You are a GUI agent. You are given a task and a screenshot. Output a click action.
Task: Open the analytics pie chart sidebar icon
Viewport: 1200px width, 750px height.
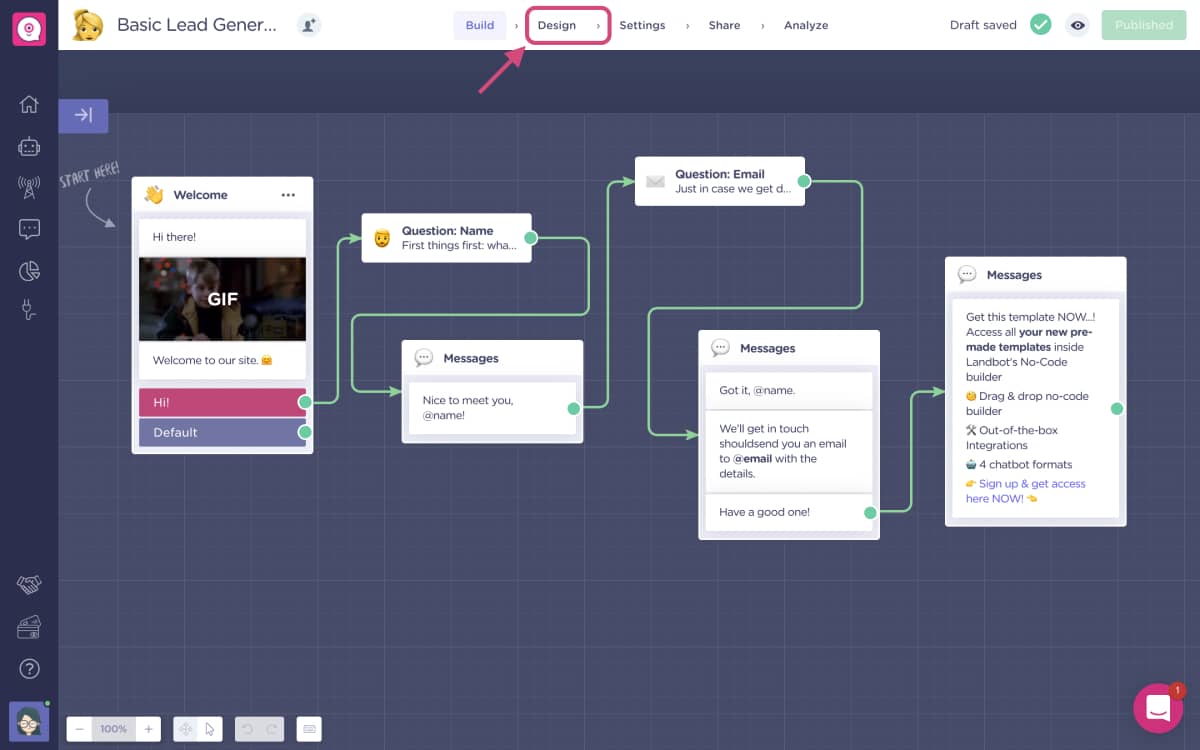29,270
